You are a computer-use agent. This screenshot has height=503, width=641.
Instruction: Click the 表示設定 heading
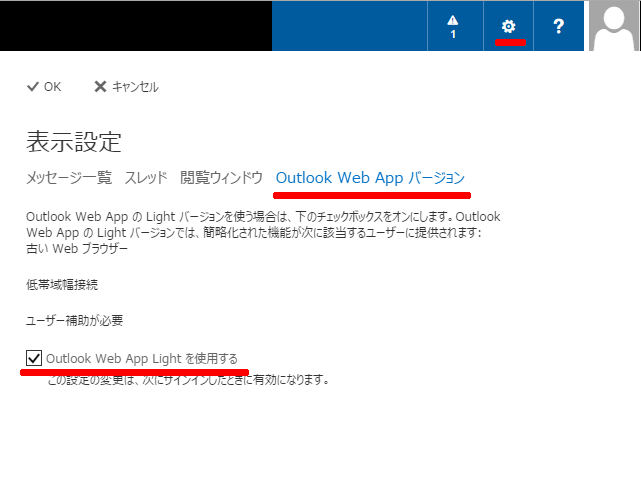(x=74, y=142)
